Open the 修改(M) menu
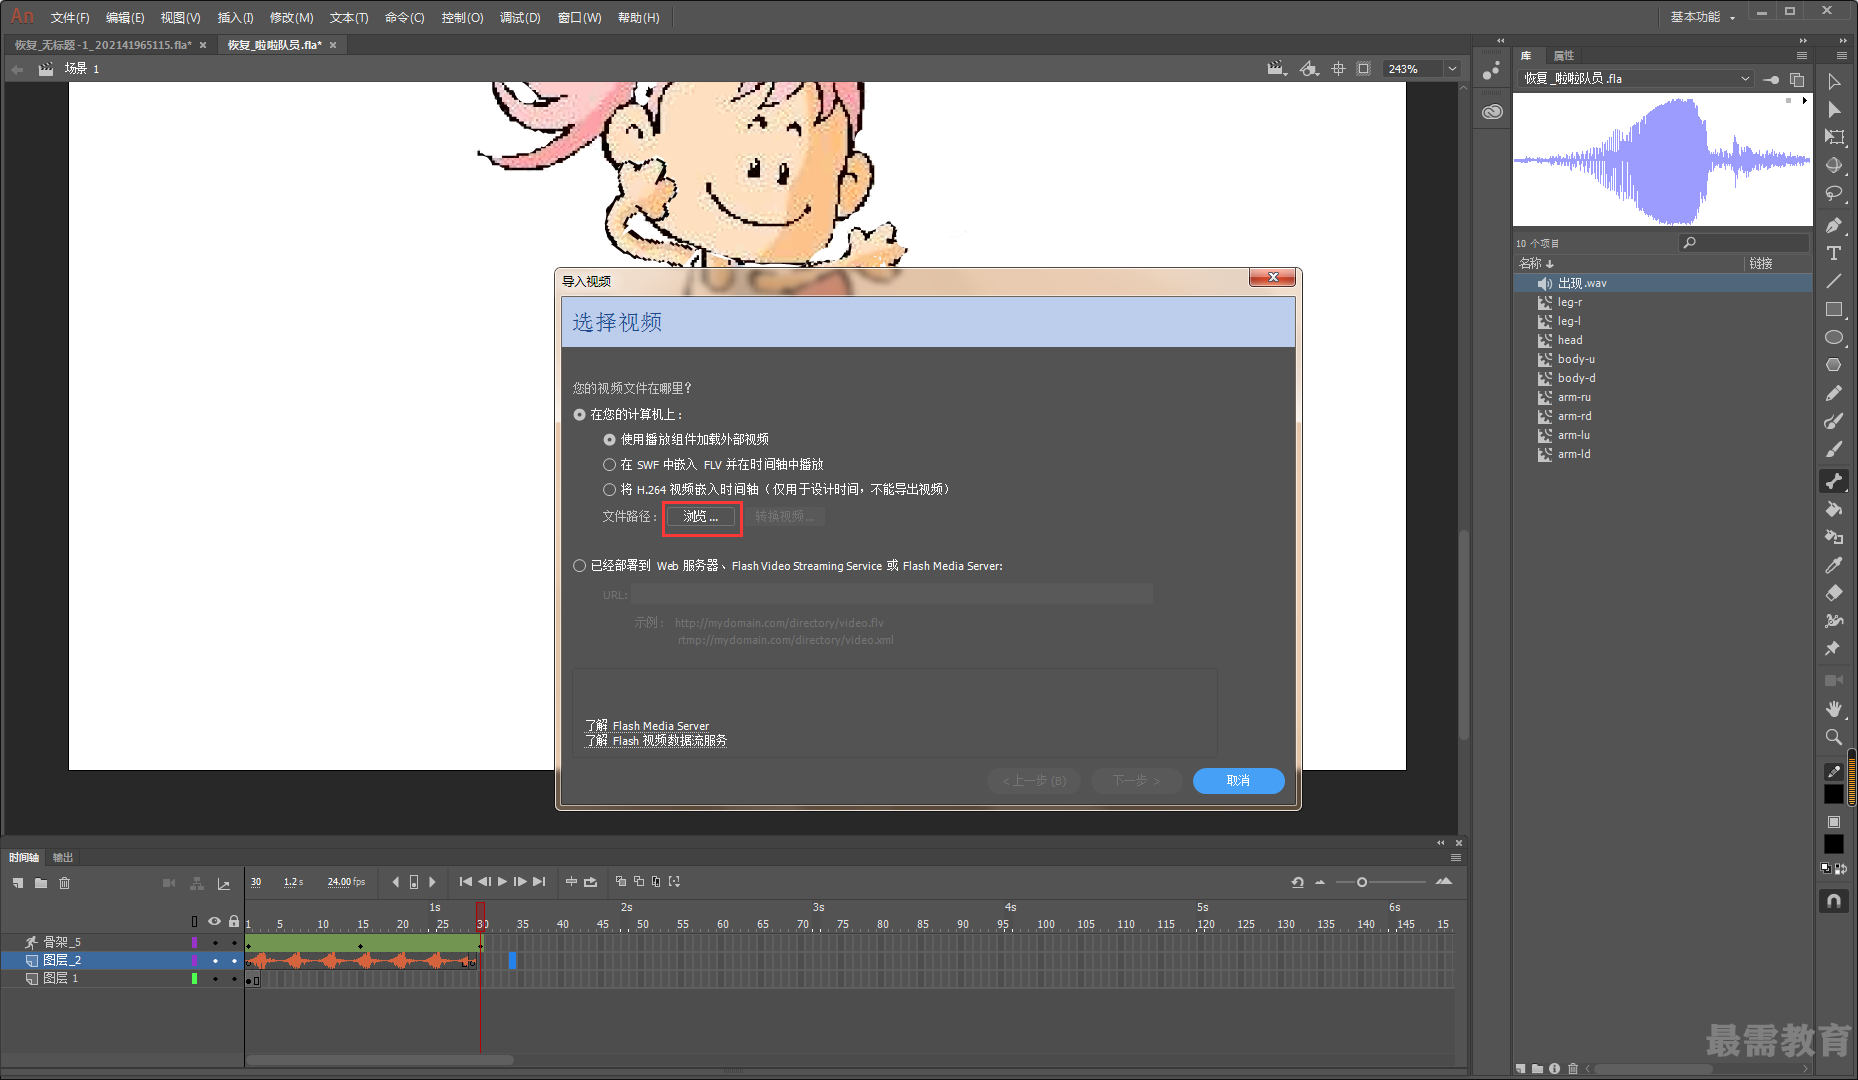This screenshot has width=1858, height=1080. 291,17
